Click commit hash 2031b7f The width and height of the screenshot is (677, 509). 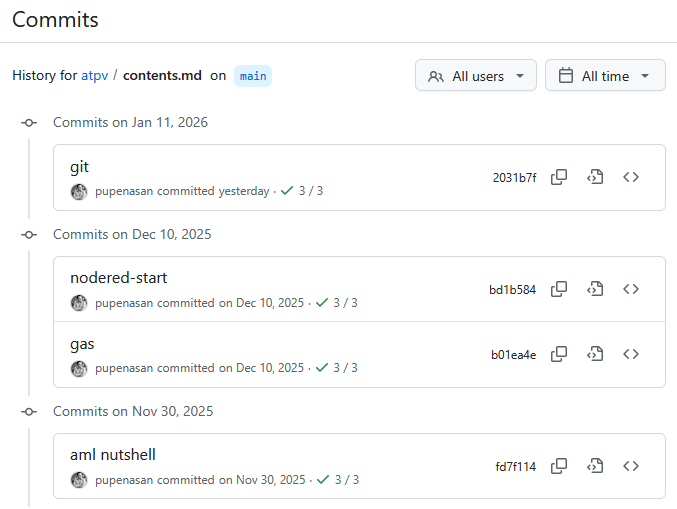514,178
